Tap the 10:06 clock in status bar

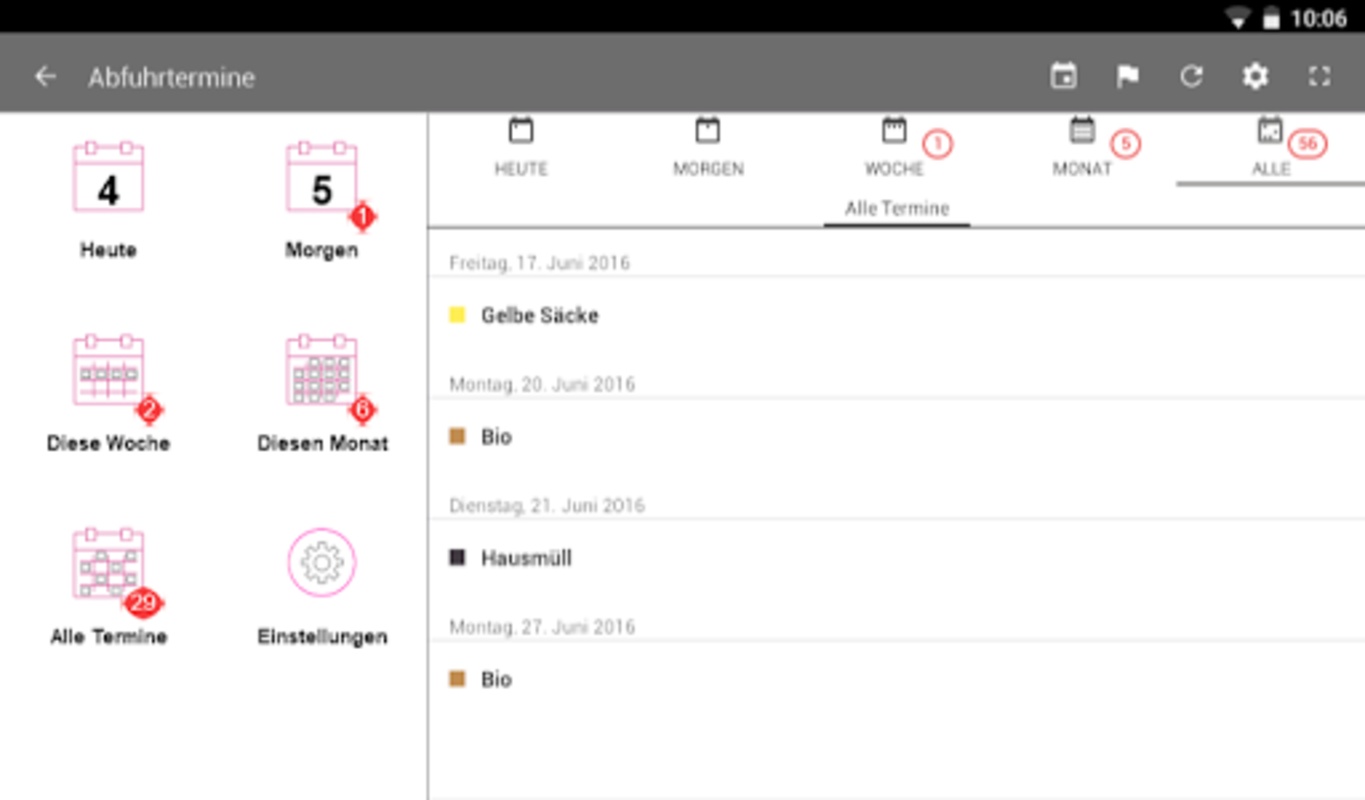coord(1319,18)
